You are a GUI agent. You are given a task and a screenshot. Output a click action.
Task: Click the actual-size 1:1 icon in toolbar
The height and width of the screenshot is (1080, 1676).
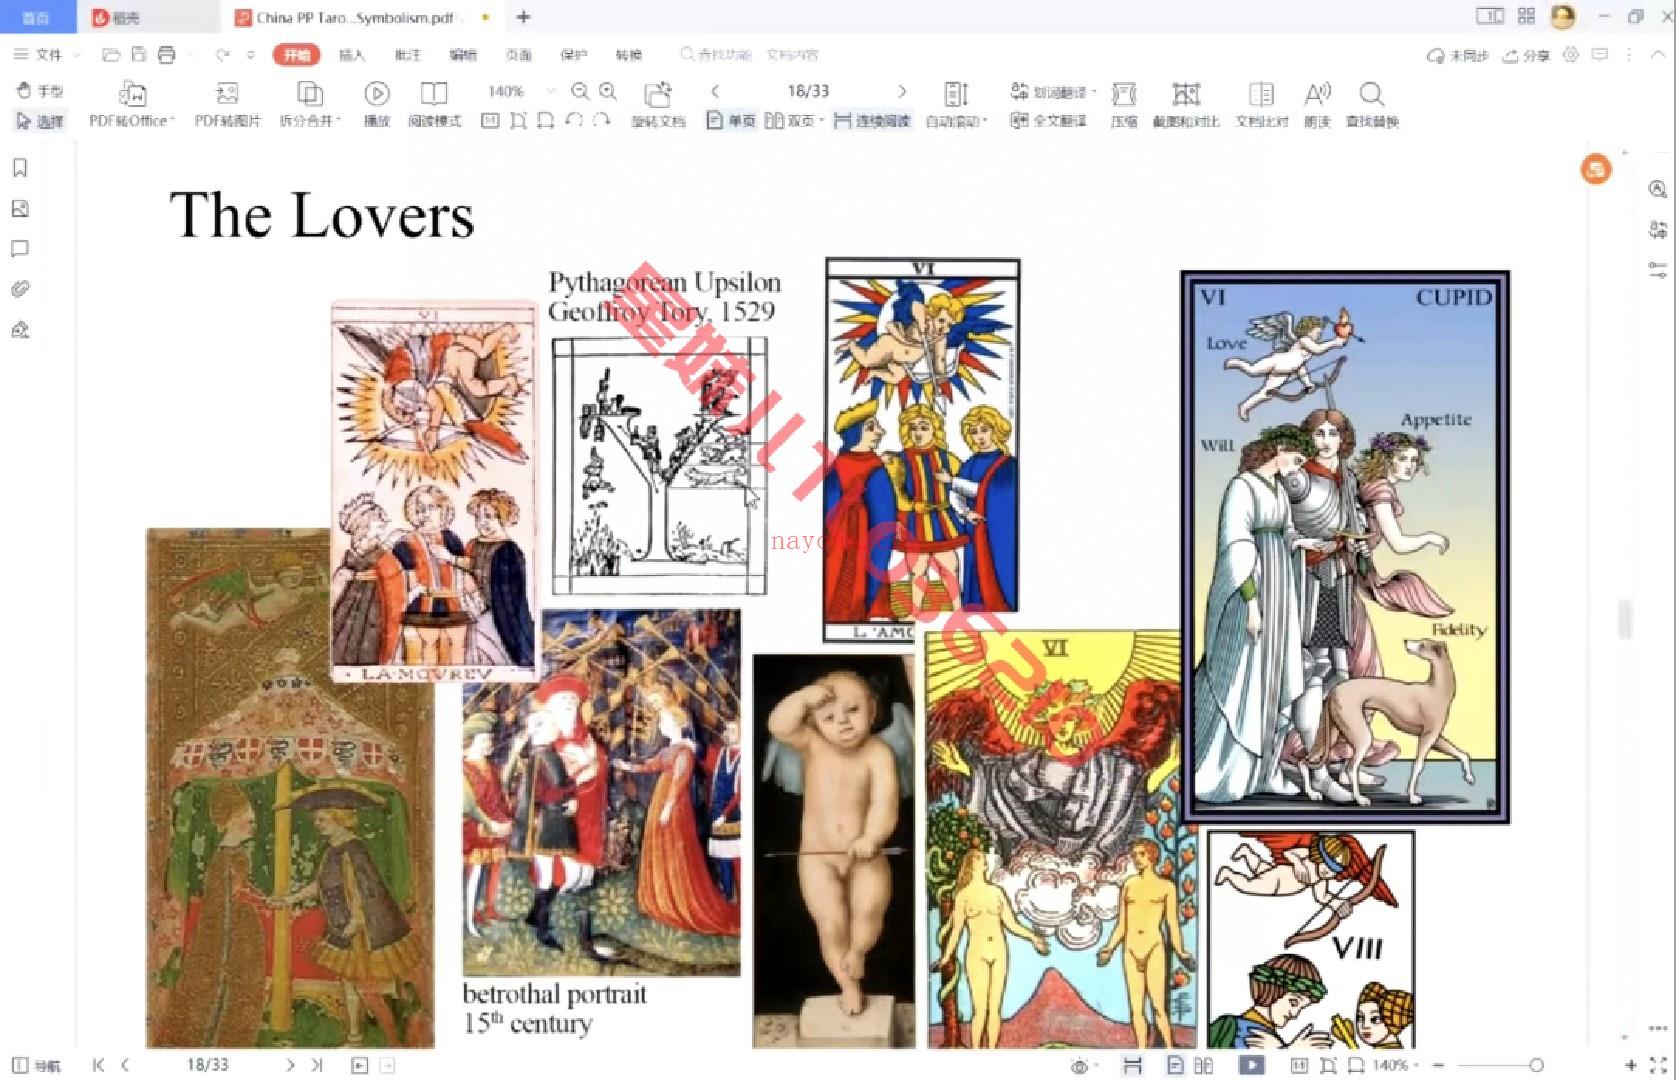490,121
